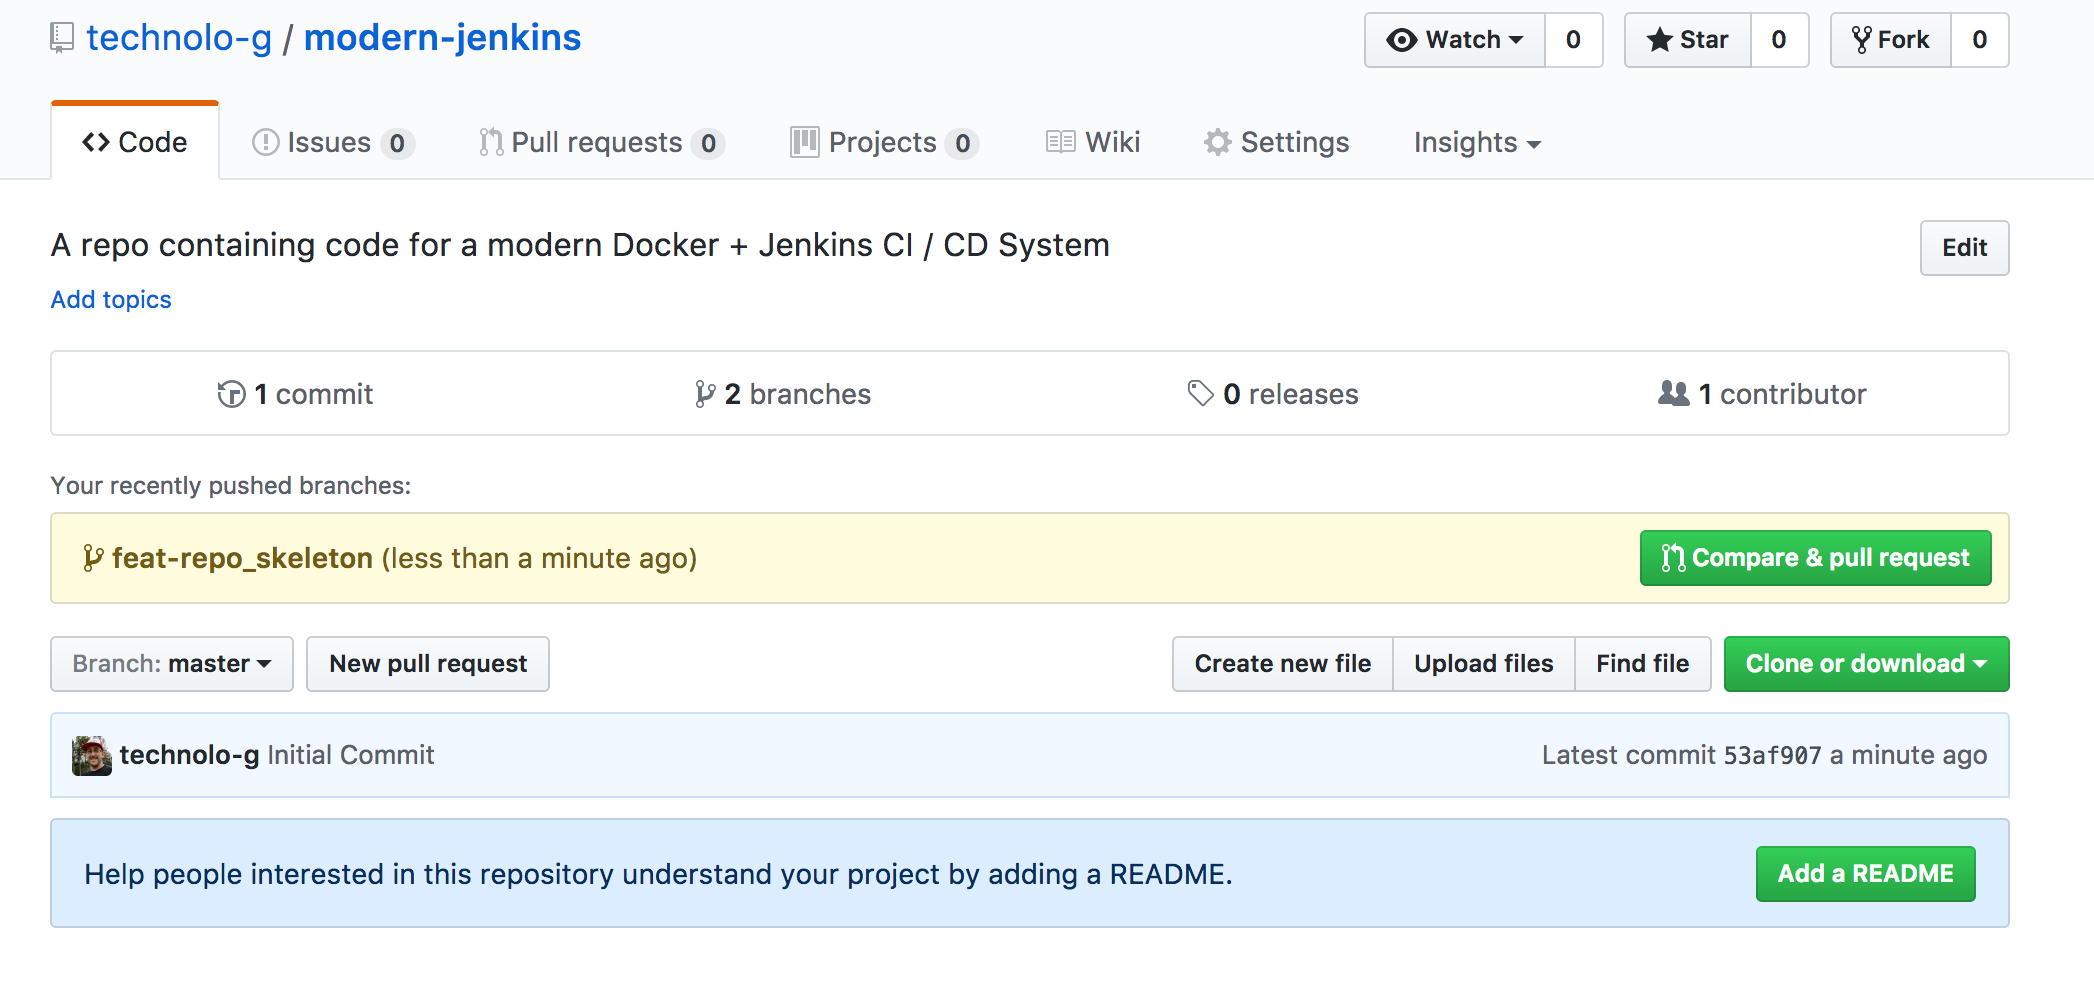Open the technolo-g owner profile link
The image size is (2094, 994).
(x=179, y=38)
